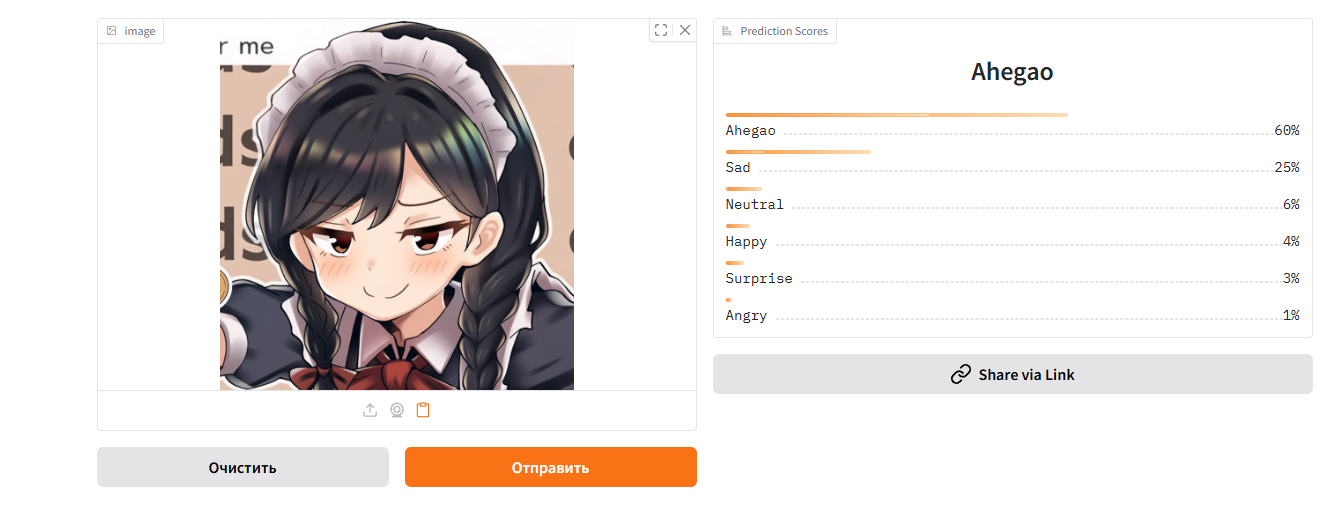Click the orange Ahegao confidence bar
Viewport: 1331px width, 521px height.
tap(897, 115)
